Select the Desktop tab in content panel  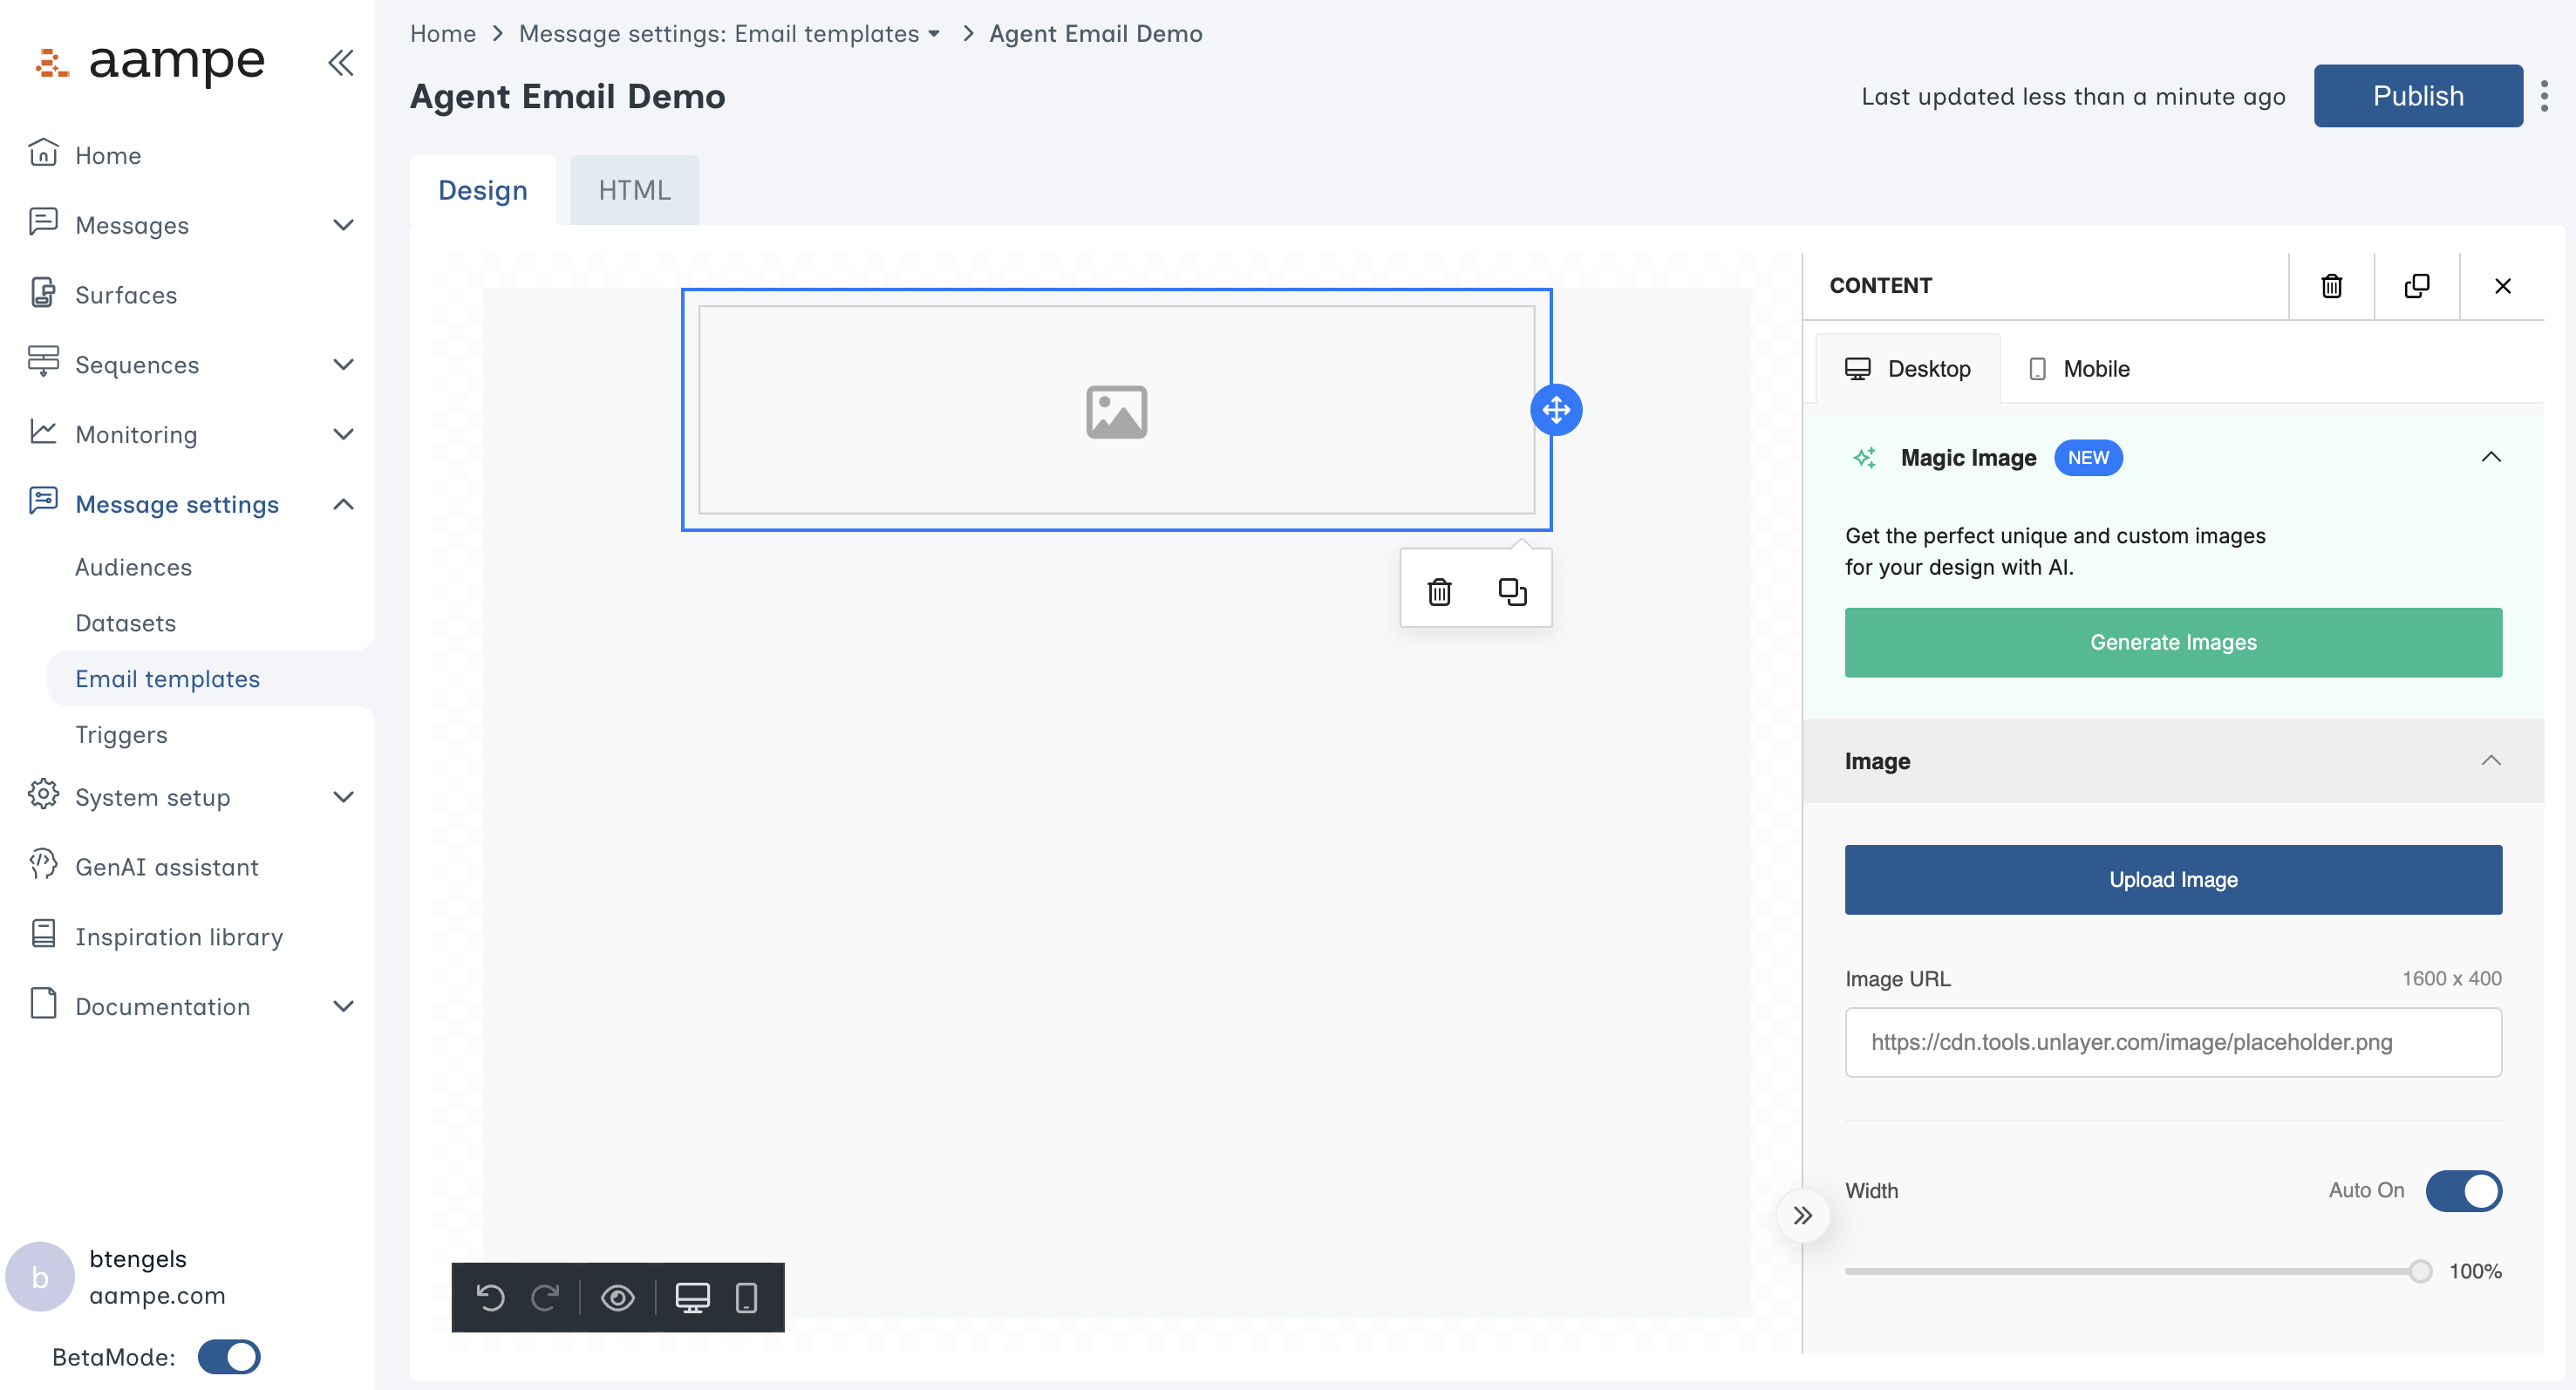pos(1908,369)
